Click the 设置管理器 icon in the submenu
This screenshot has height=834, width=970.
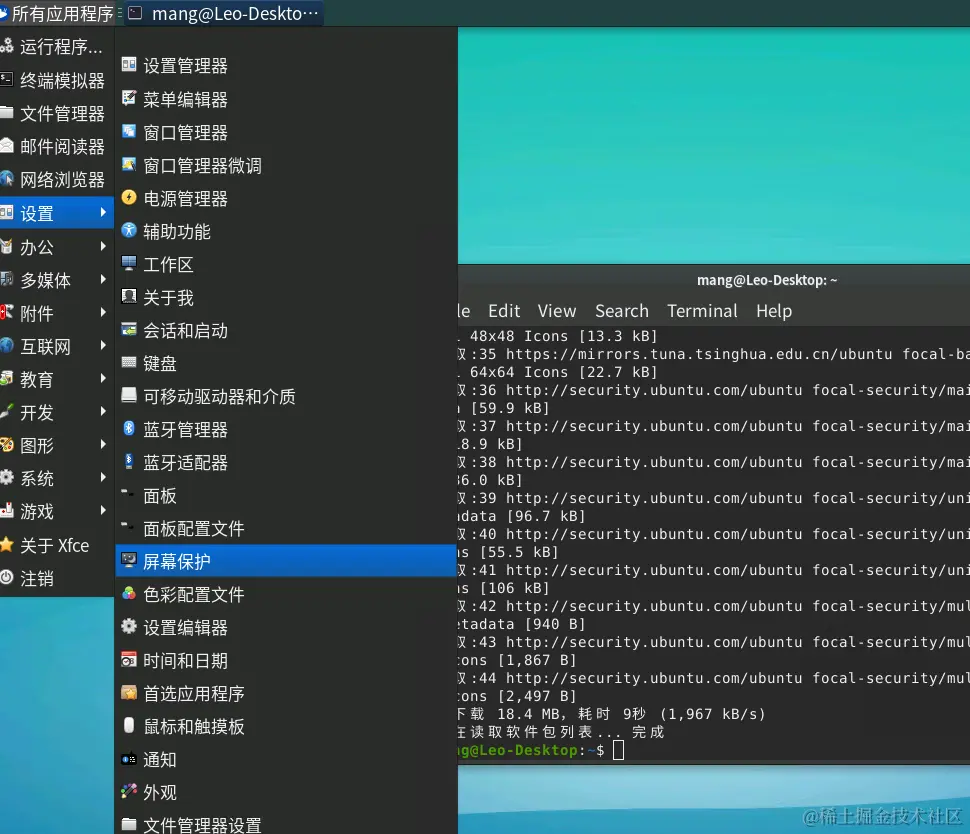point(129,65)
